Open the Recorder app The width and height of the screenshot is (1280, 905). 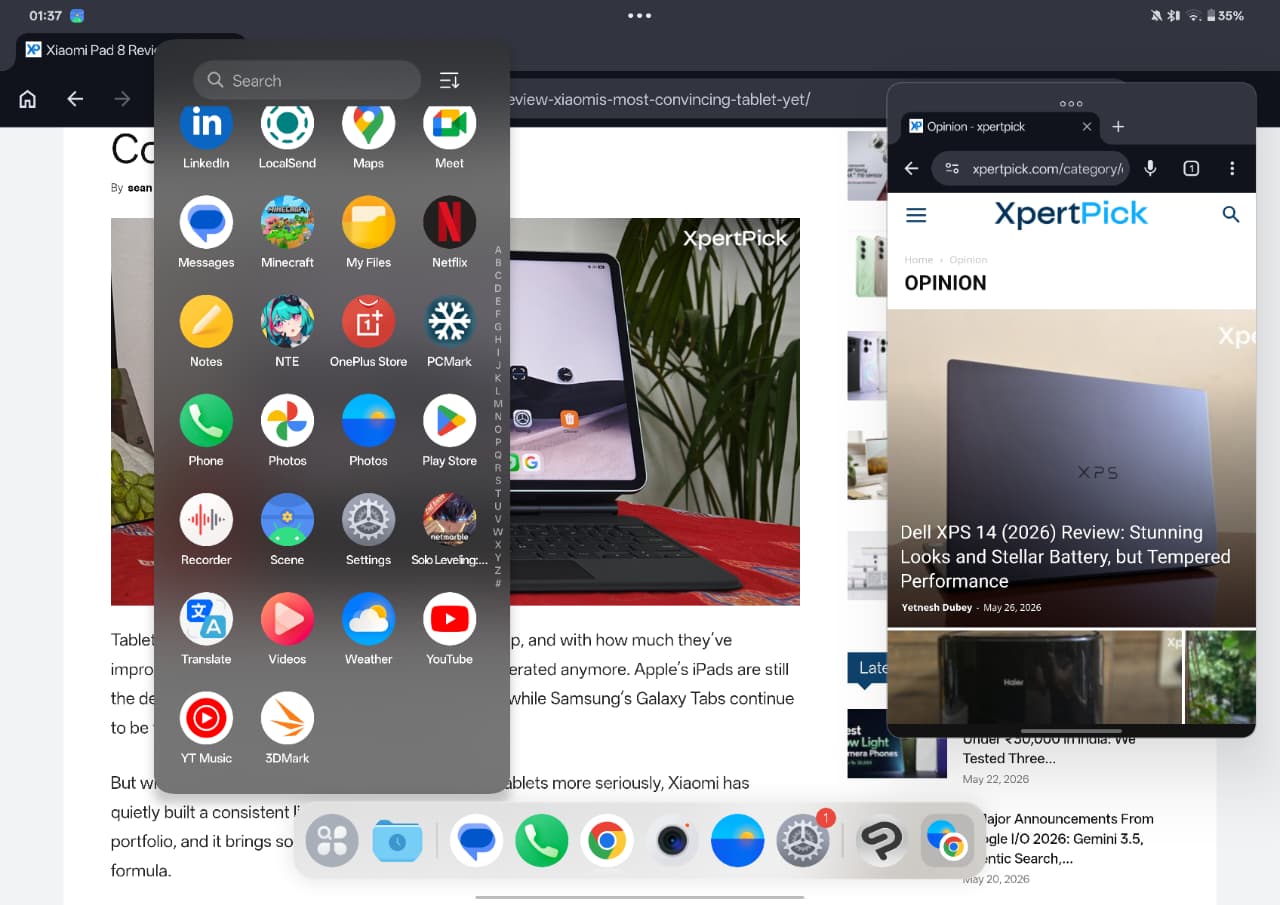pos(206,519)
